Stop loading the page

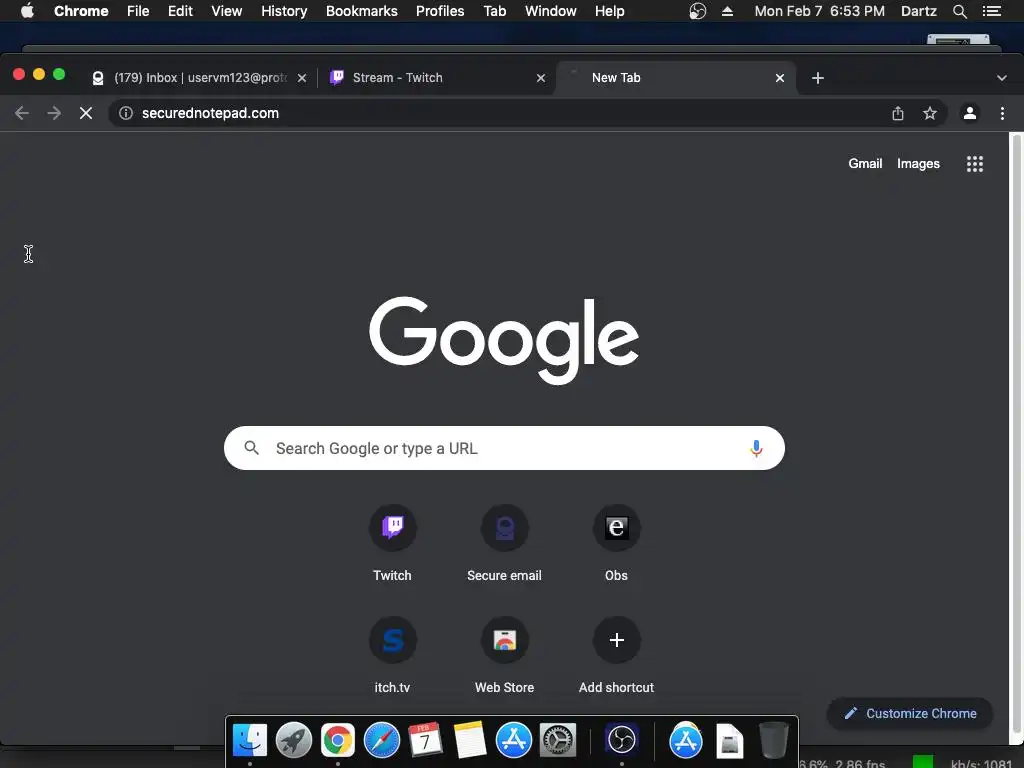click(x=86, y=113)
